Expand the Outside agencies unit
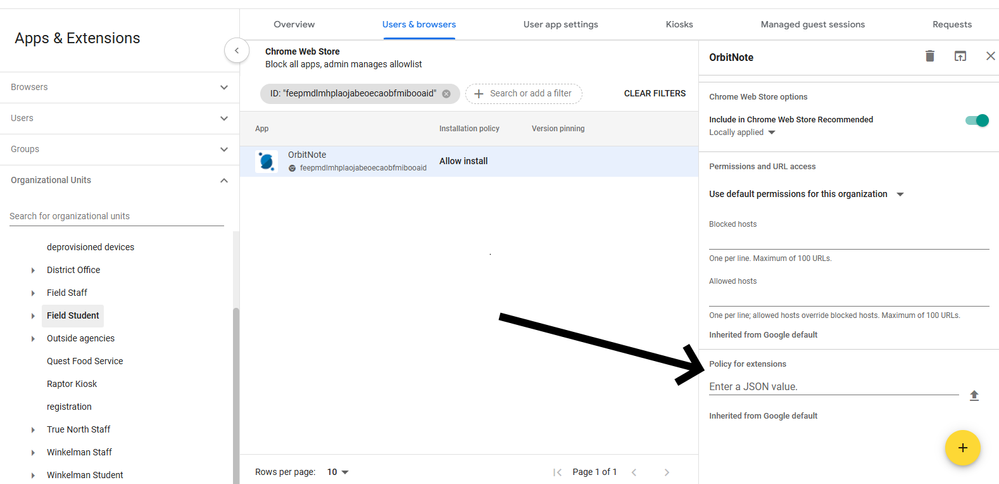Image resolution: width=999 pixels, height=484 pixels. [33, 339]
